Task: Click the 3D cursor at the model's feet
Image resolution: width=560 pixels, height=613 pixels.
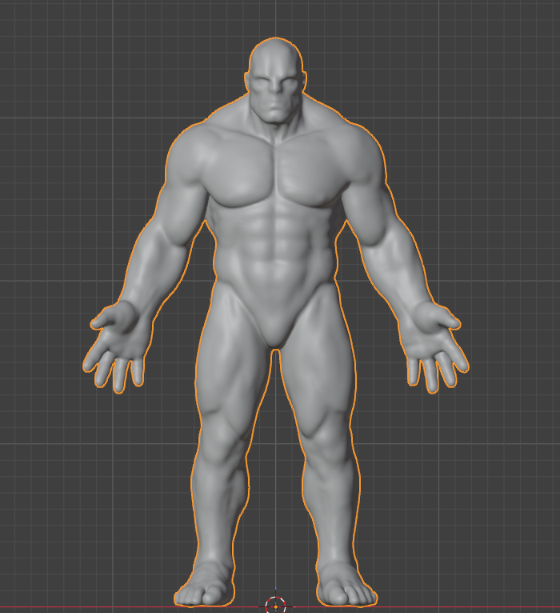Action: [276, 606]
